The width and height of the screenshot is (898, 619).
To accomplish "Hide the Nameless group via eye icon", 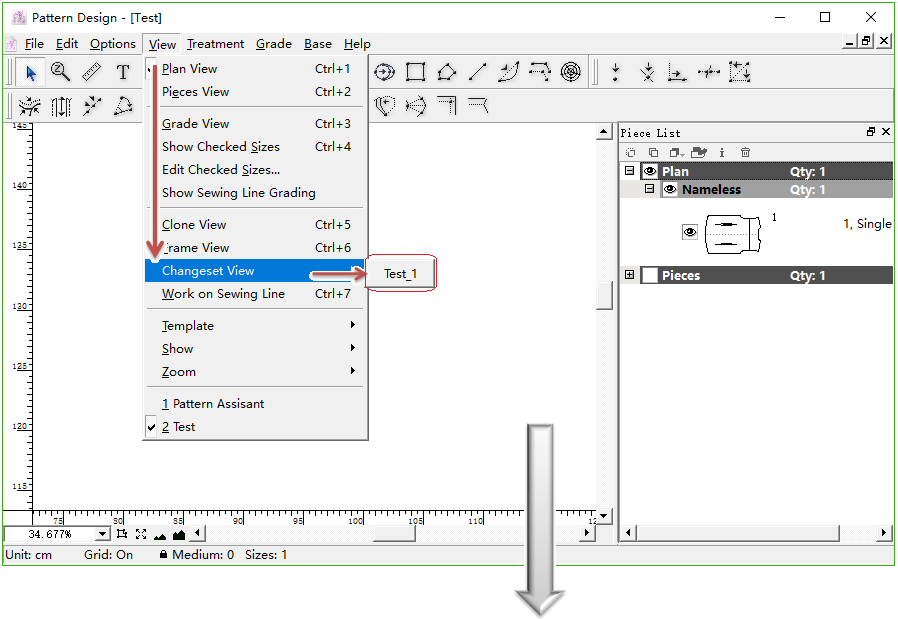I will pos(670,190).
